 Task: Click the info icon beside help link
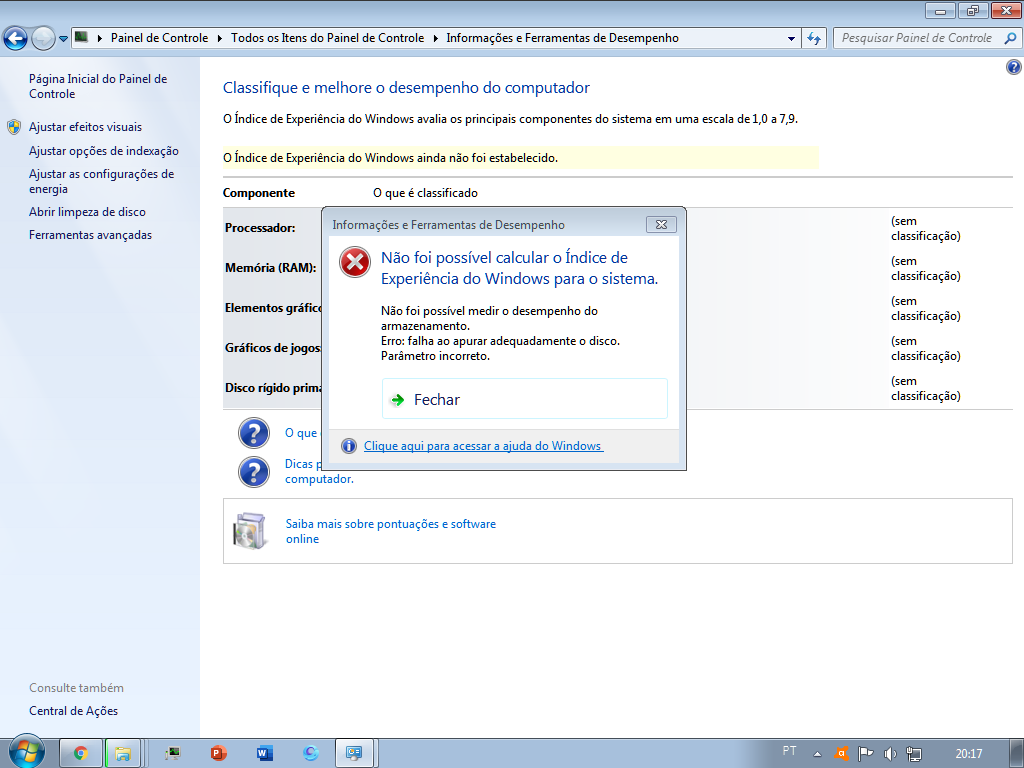[x=349, y=445]
